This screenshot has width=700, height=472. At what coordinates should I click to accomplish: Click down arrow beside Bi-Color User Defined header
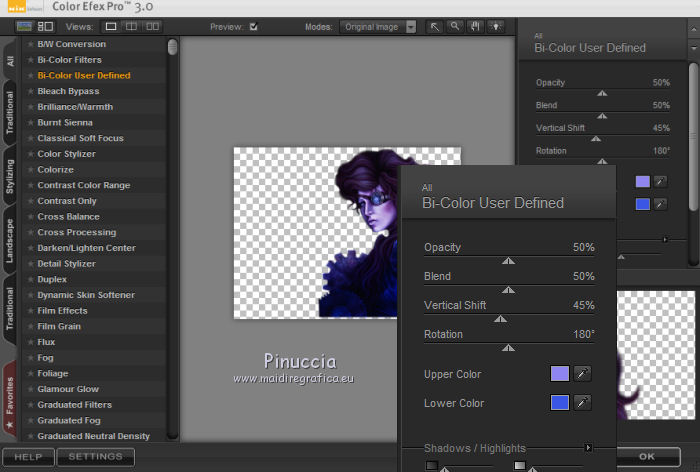pos(693,47)
